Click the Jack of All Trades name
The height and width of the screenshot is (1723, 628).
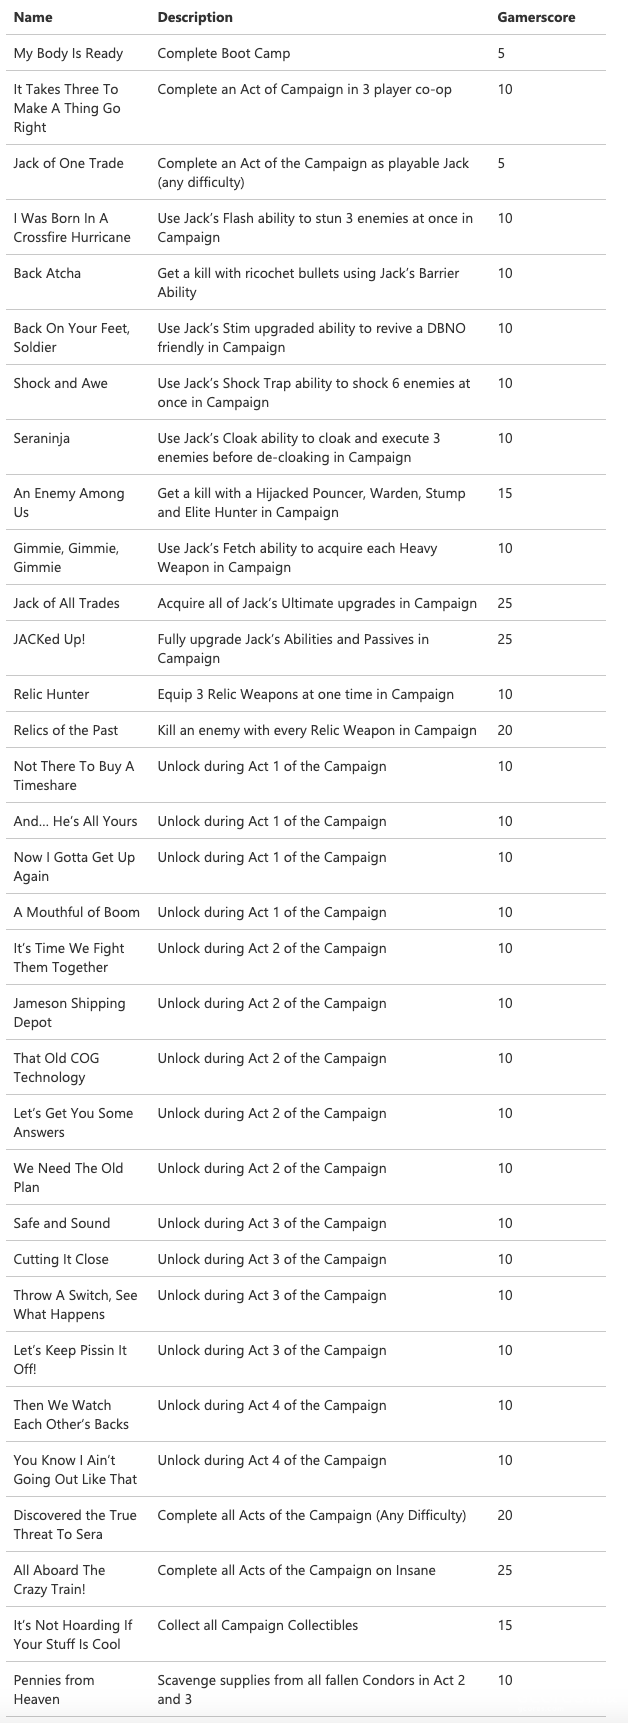[66, 603]
